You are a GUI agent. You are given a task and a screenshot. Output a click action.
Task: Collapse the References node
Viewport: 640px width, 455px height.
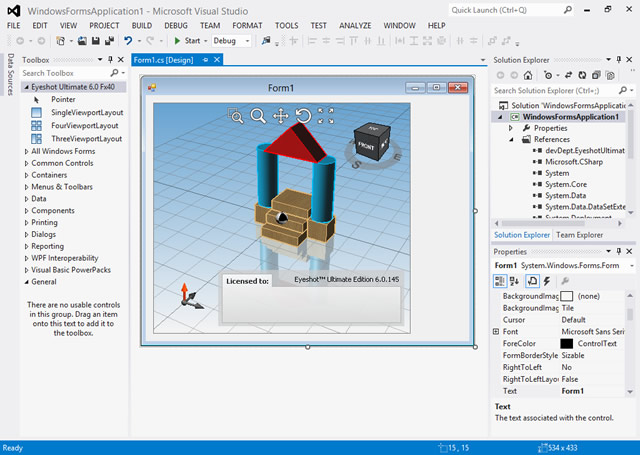pos(511,140)
